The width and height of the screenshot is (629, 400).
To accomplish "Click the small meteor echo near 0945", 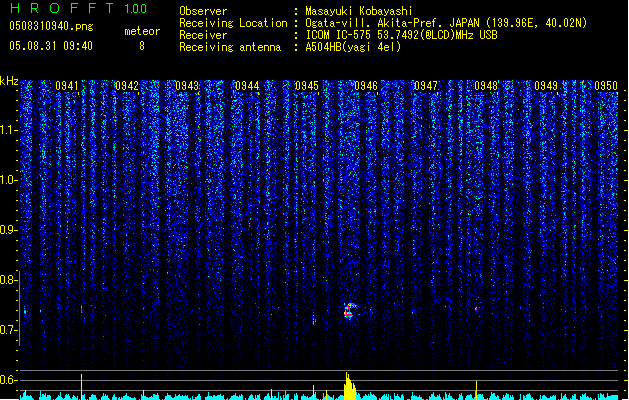I will tap(314, 320).
